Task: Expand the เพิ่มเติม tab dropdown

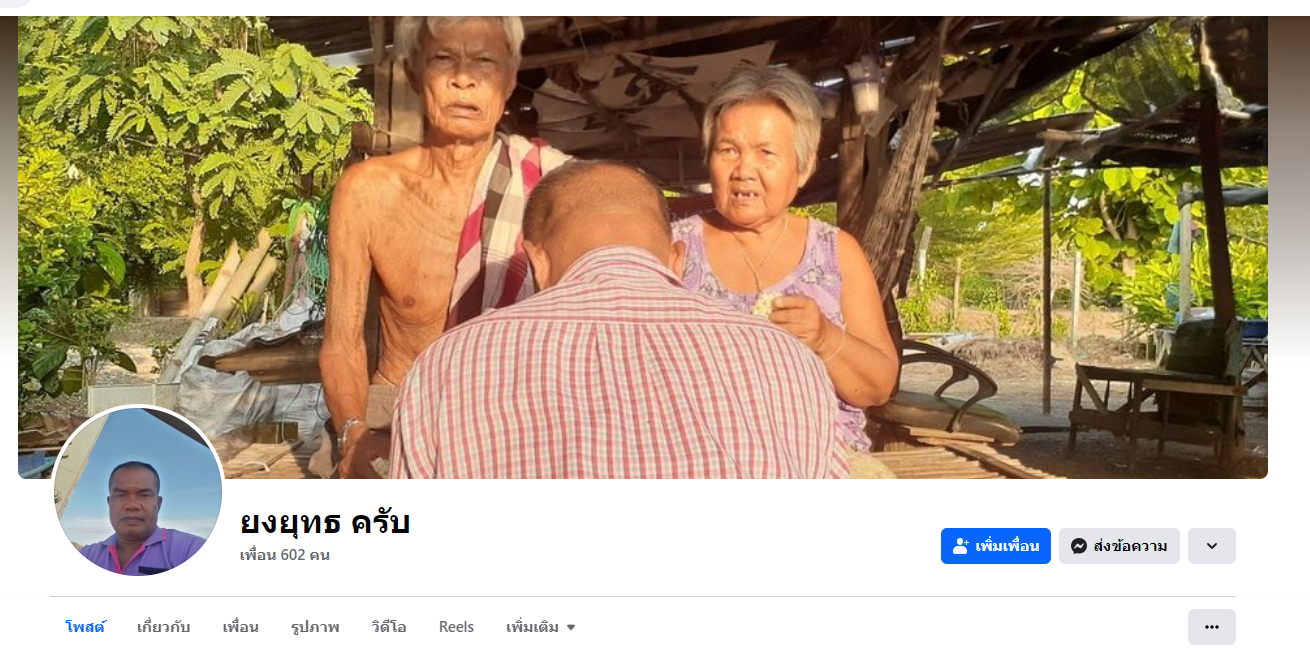Action: point(541,627)
